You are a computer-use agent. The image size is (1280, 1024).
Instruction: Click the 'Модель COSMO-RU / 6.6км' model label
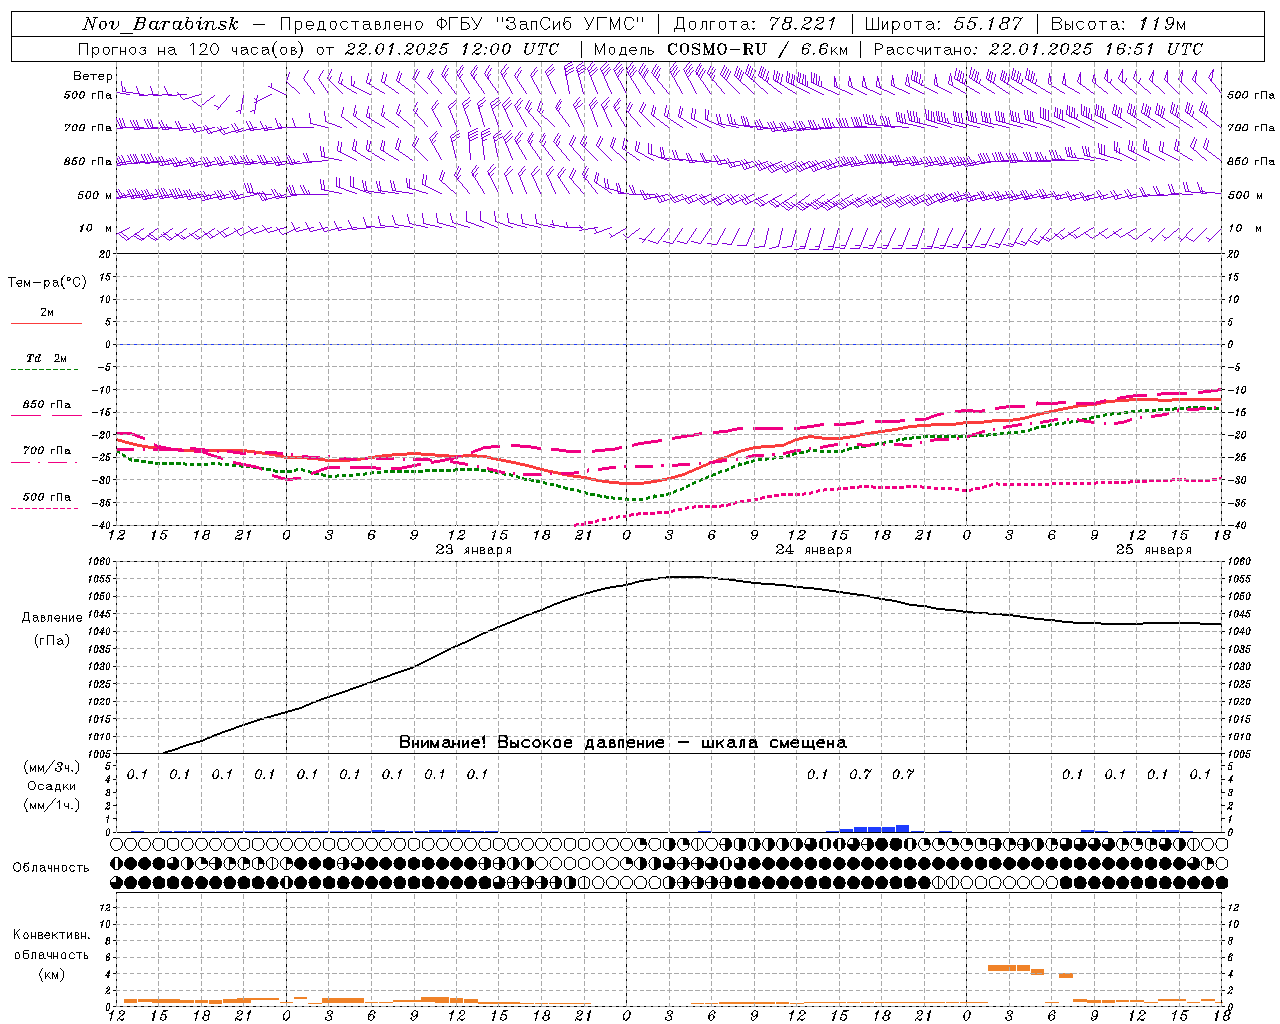(721, 49)
